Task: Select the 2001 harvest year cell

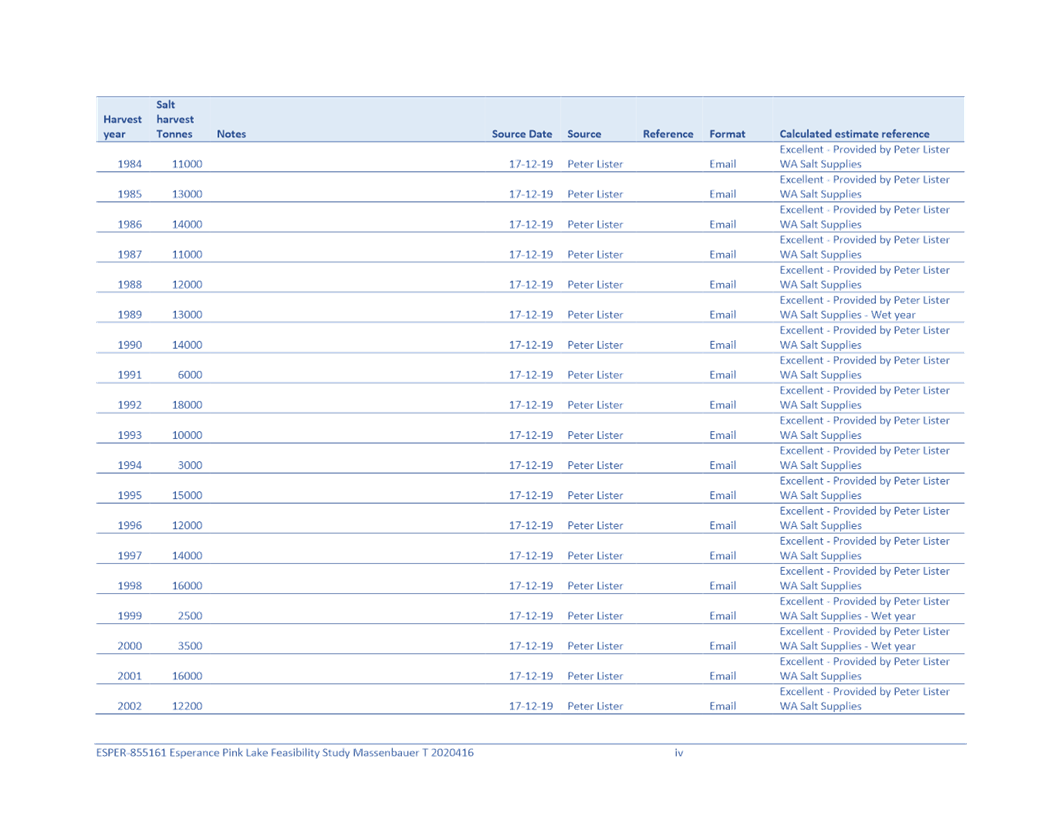Action: [129, 676]
